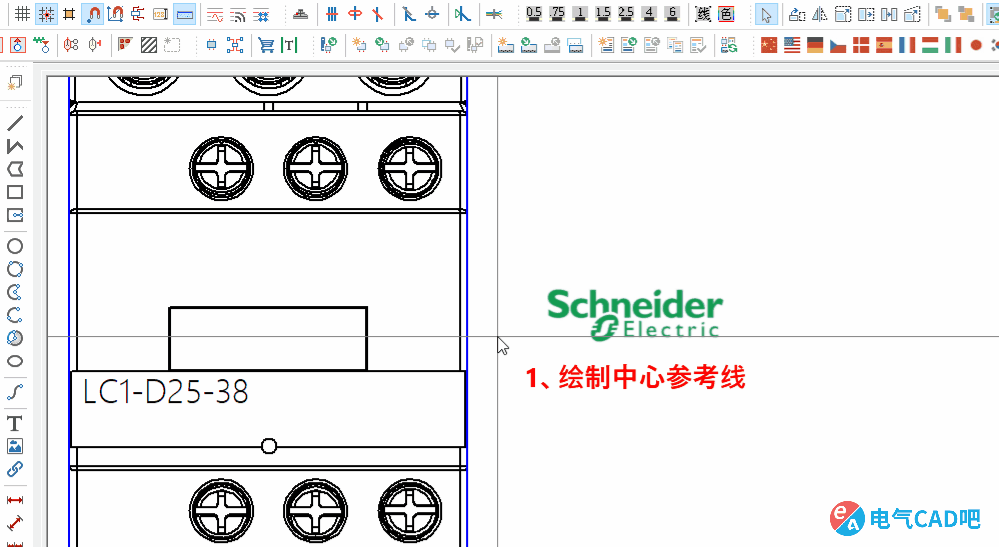Set line thickness to 4

[x=649, y=14]
